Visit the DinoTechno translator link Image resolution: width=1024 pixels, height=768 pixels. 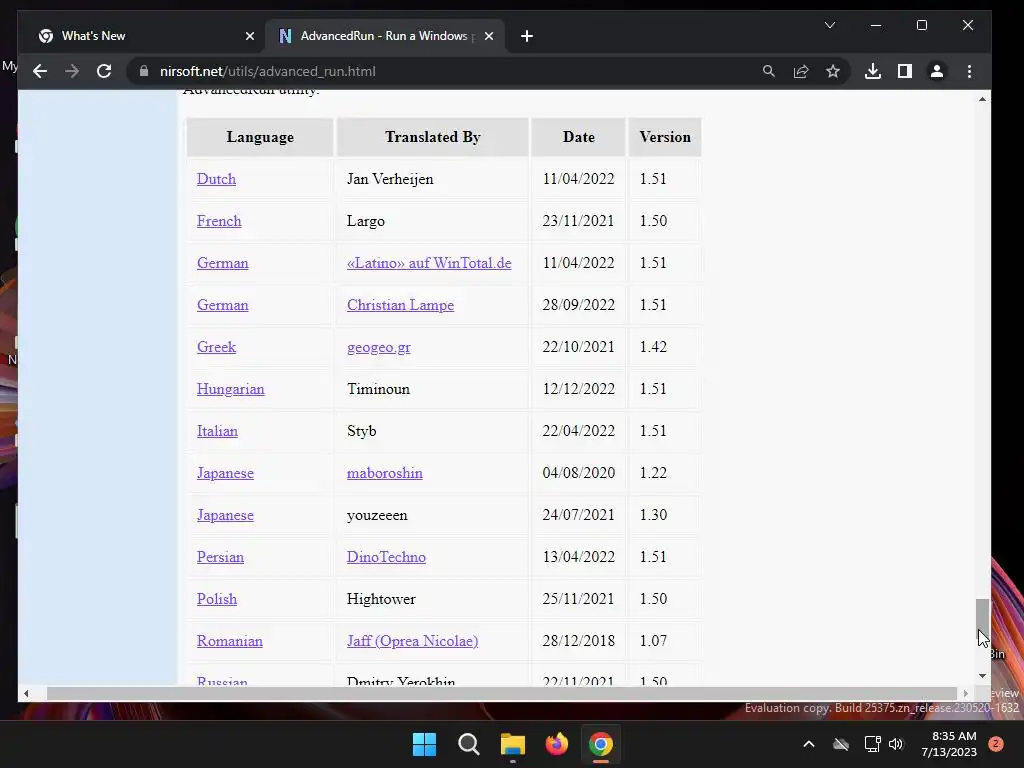[x=386, y=557]
